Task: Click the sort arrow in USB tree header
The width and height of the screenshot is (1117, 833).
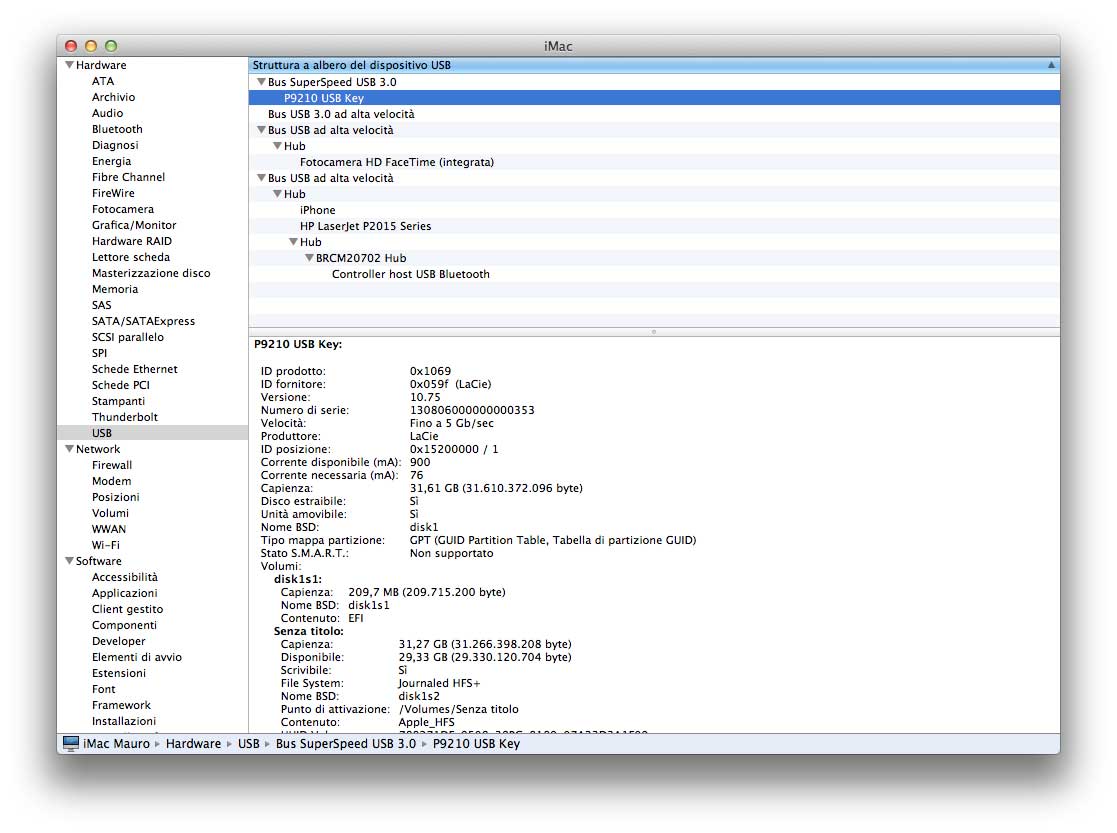Action: [x=1051, y=65]
